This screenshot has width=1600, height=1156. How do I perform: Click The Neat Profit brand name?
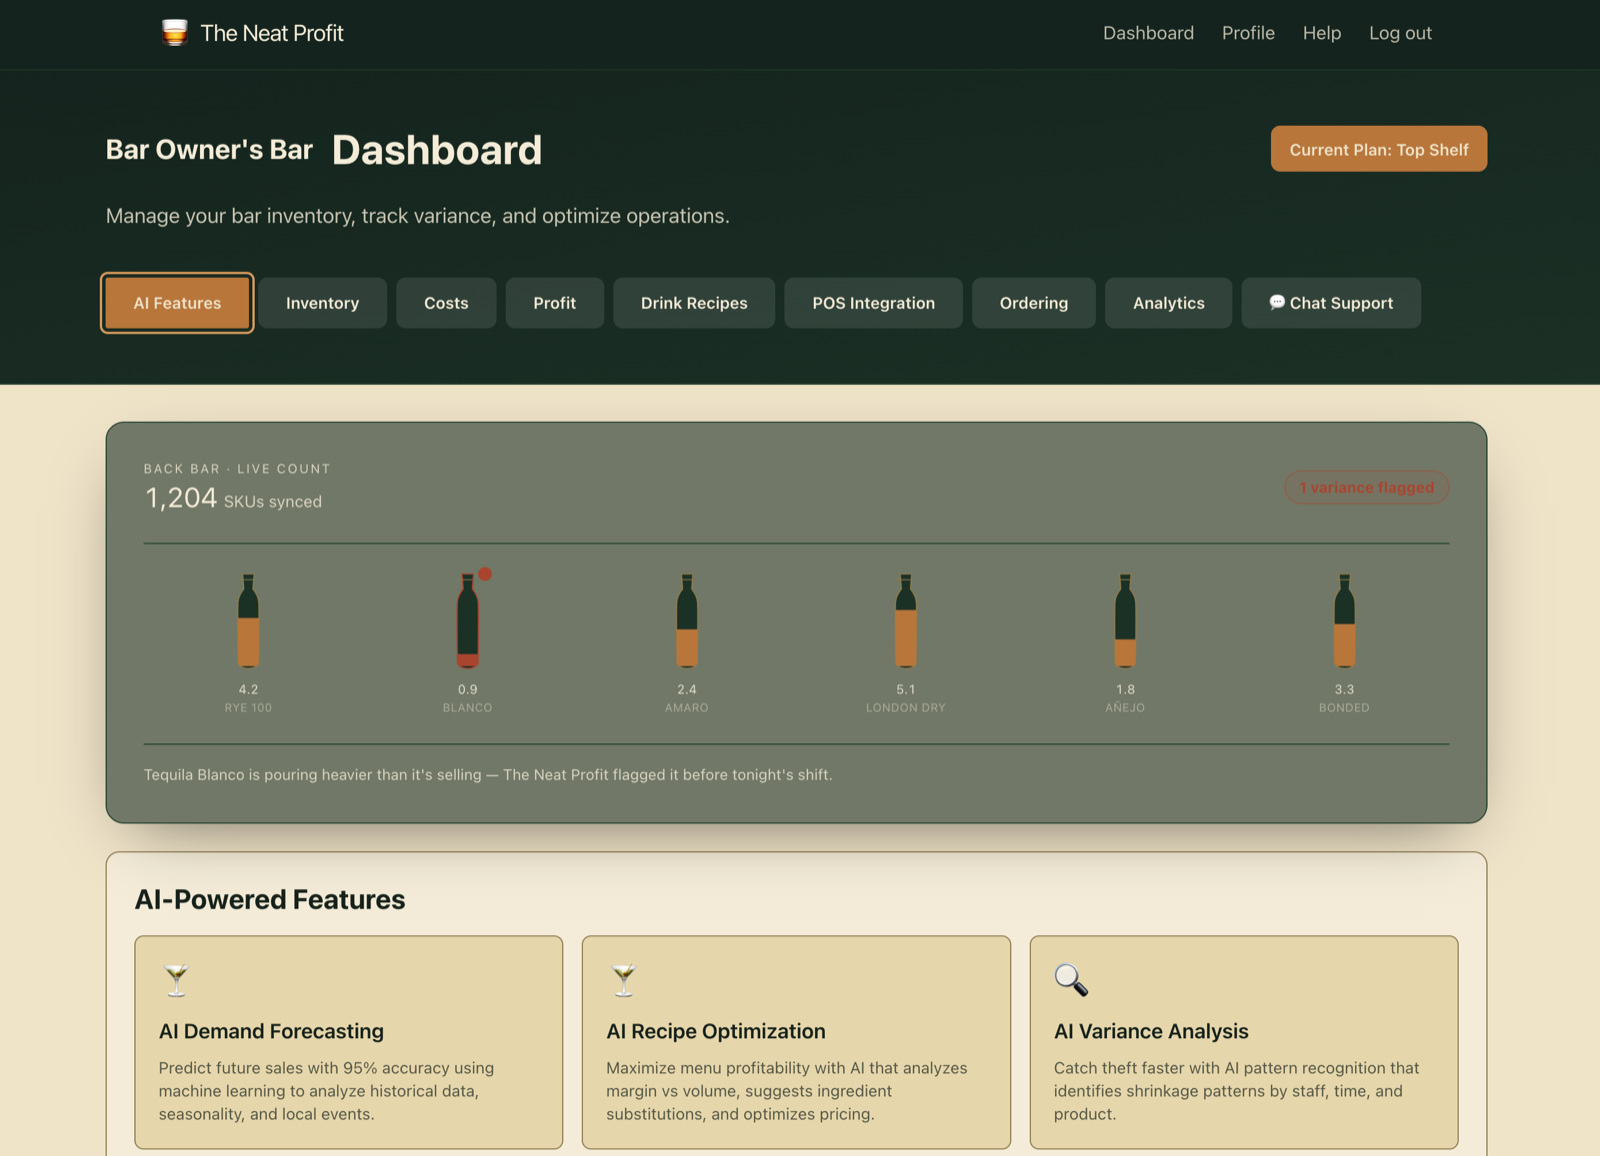point(272,33)
